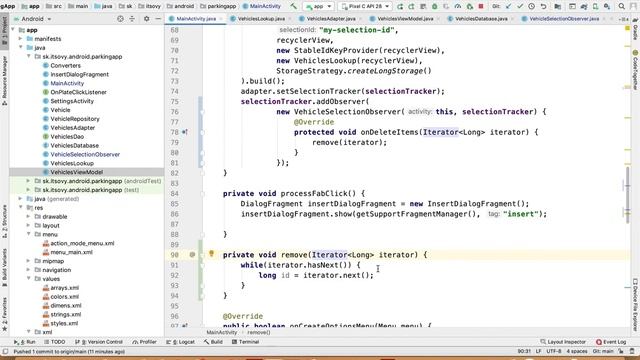Switch to the VehiclesAdapter.java tab

coord(331,19)
